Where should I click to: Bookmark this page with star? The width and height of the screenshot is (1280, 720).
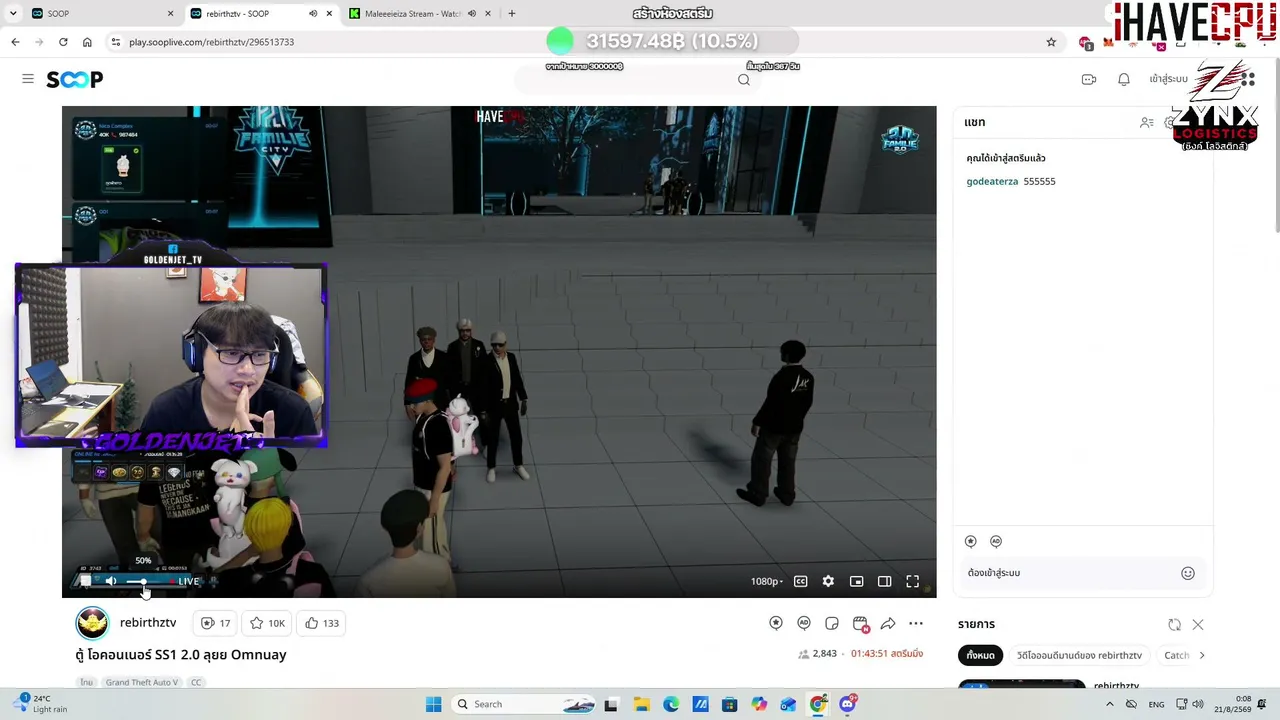click(1051, 42)
